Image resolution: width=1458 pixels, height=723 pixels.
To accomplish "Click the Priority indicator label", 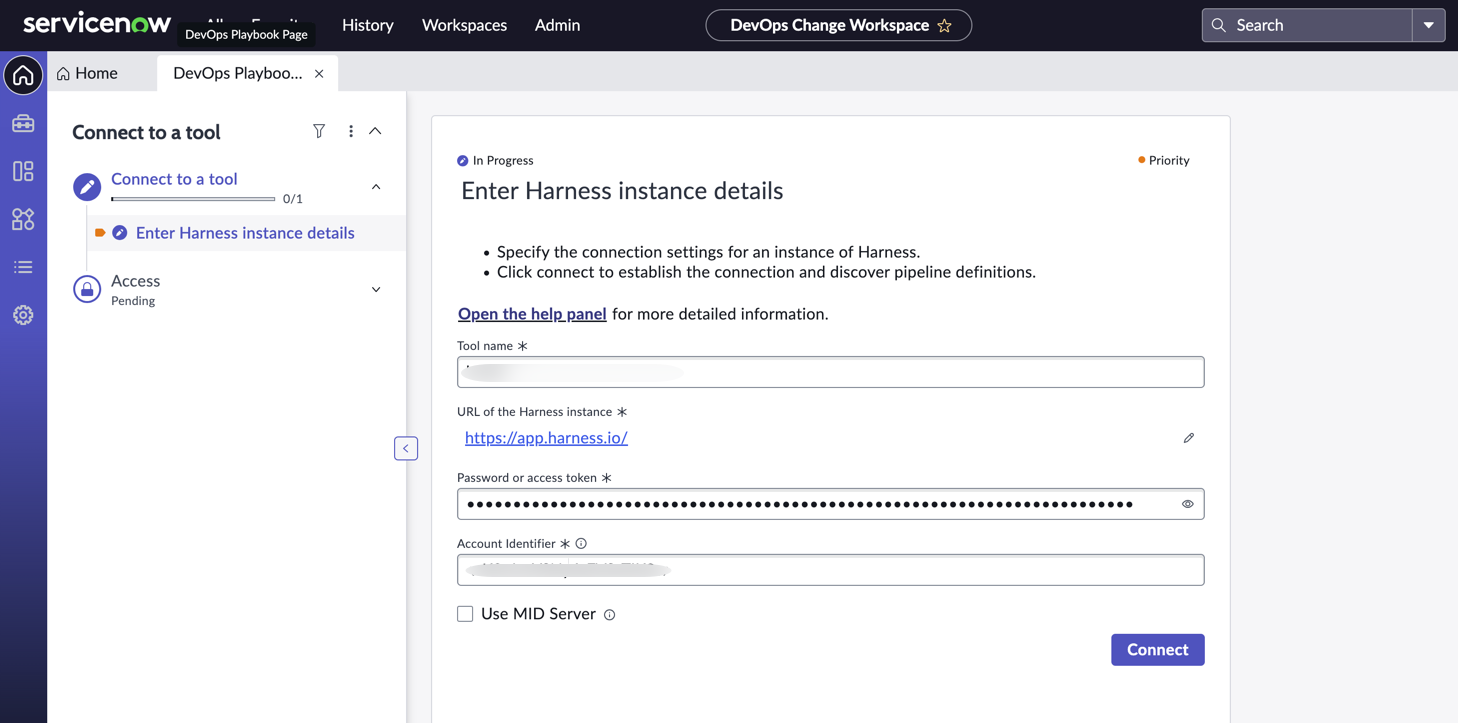I will pos(1169,160).
